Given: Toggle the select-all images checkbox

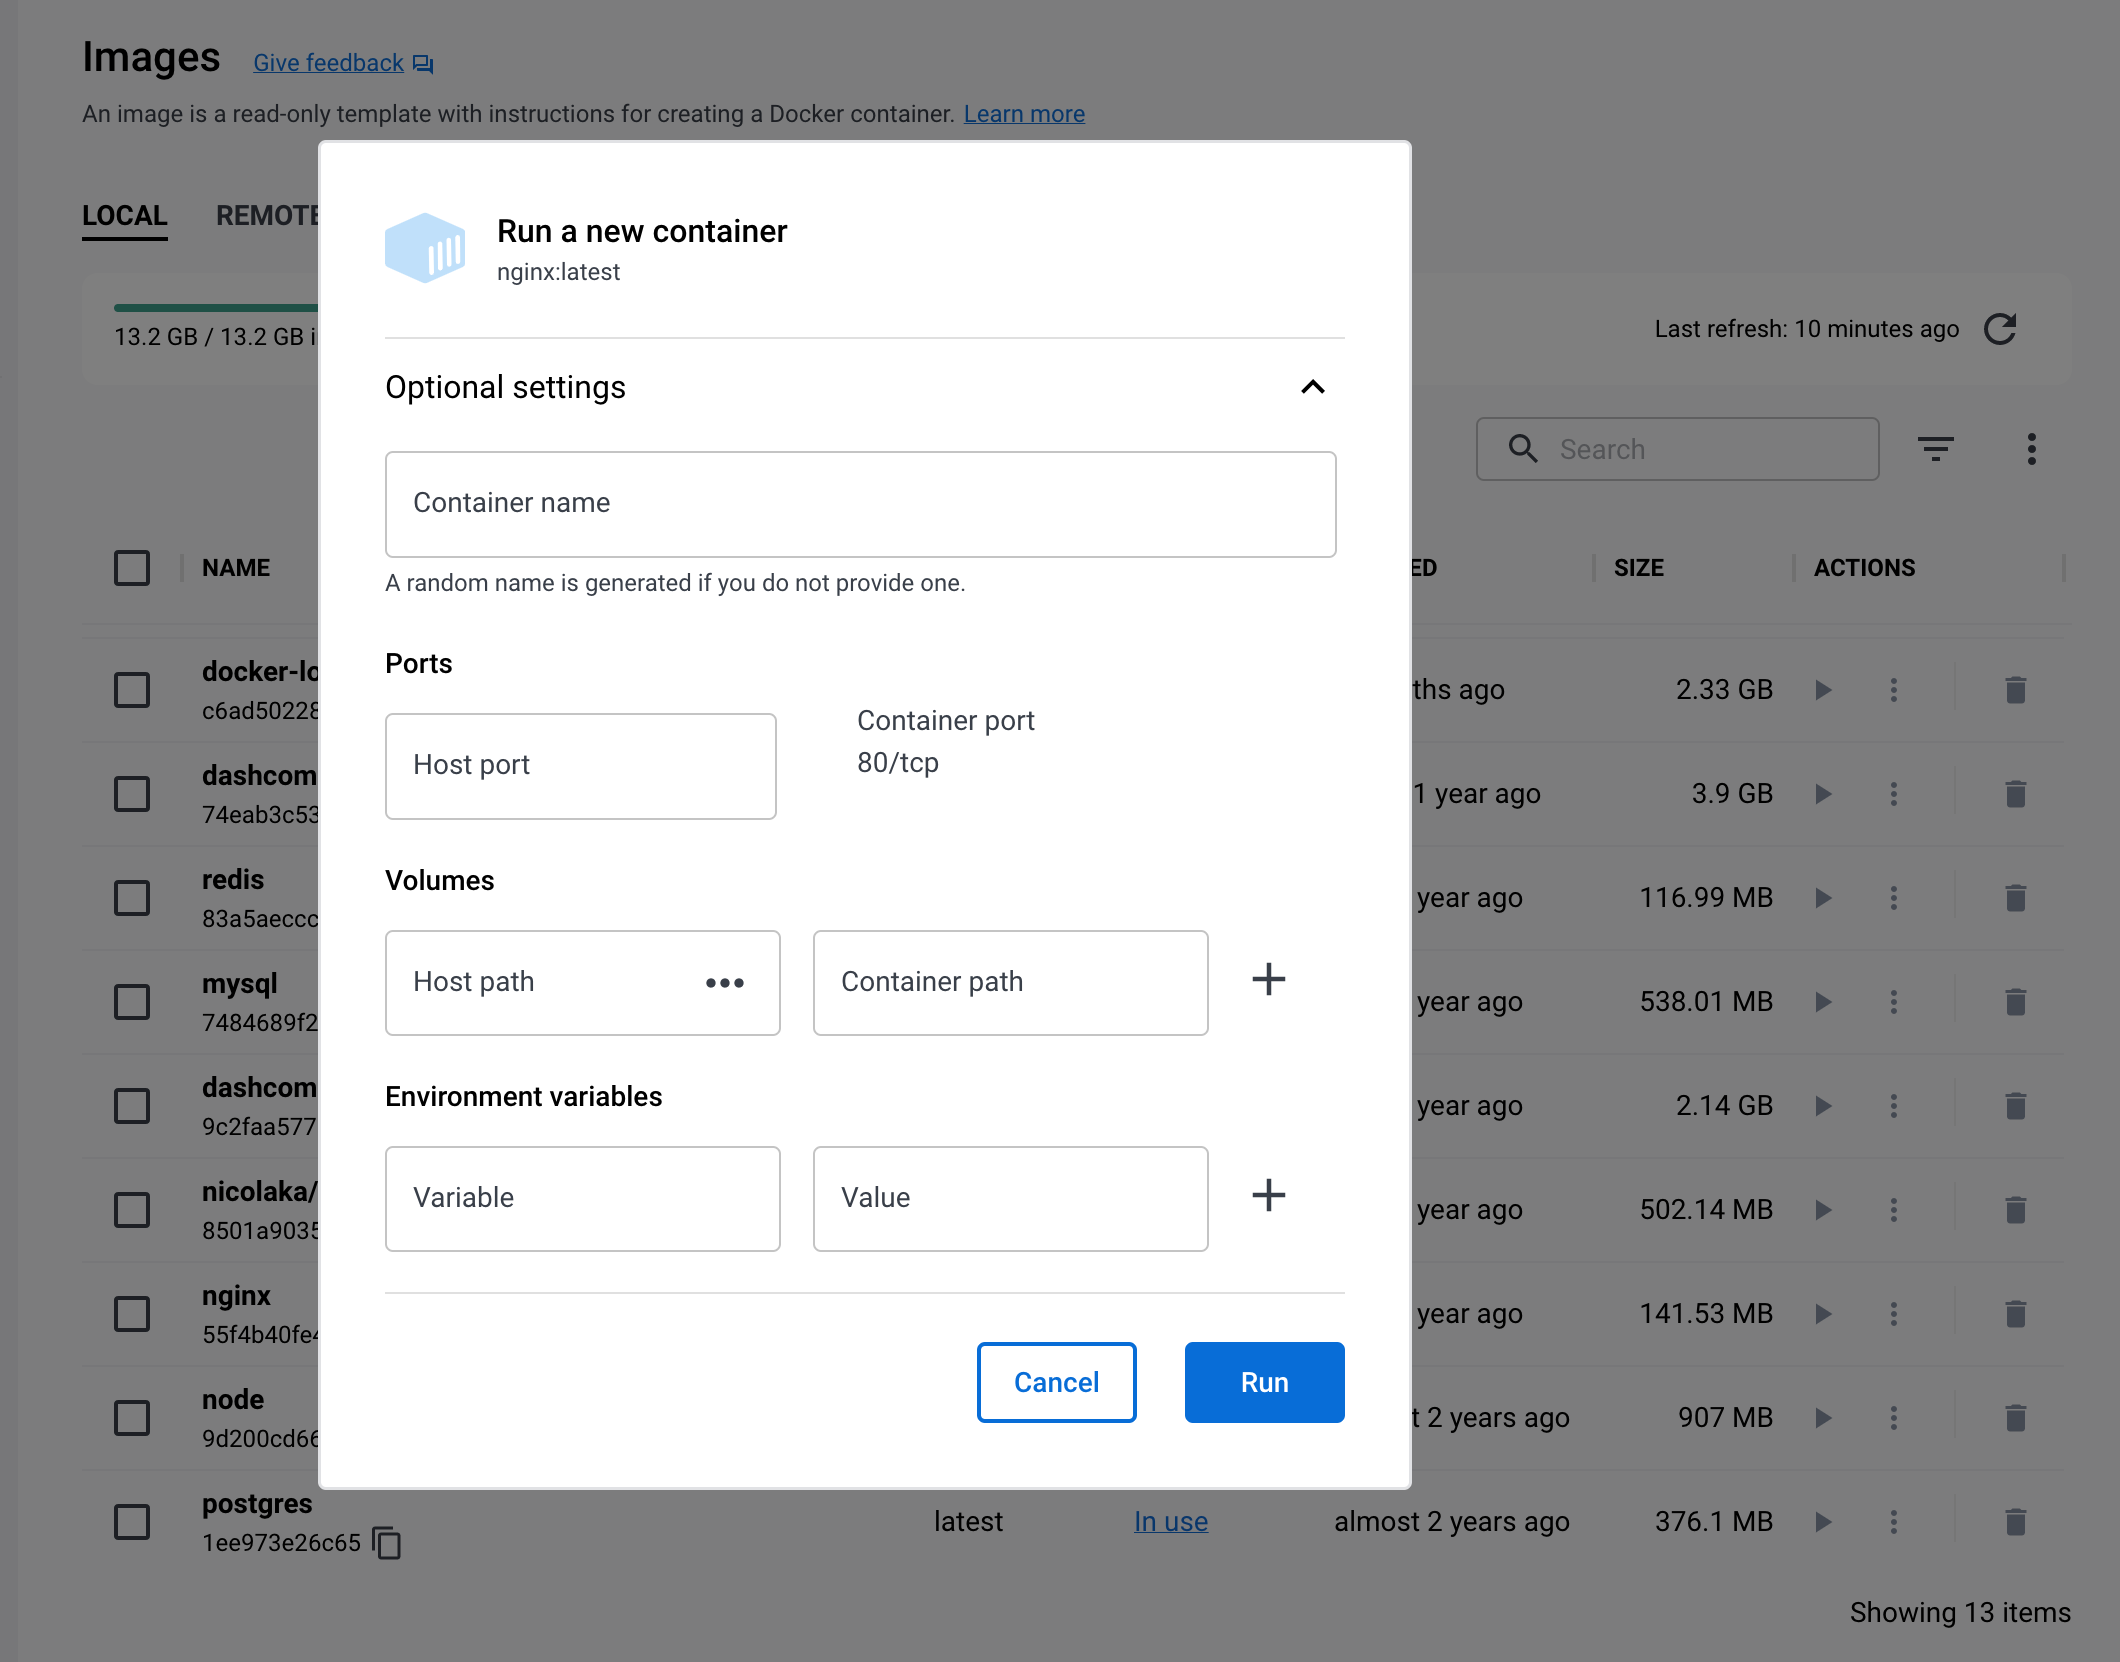Looking at the screenshot, I should tap(132, 568).
